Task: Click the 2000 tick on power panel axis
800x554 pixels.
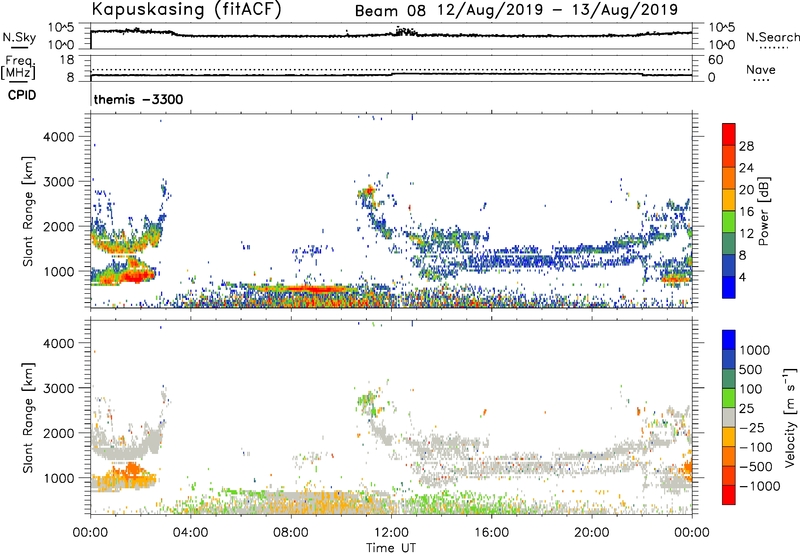Action: coord(59,226)
